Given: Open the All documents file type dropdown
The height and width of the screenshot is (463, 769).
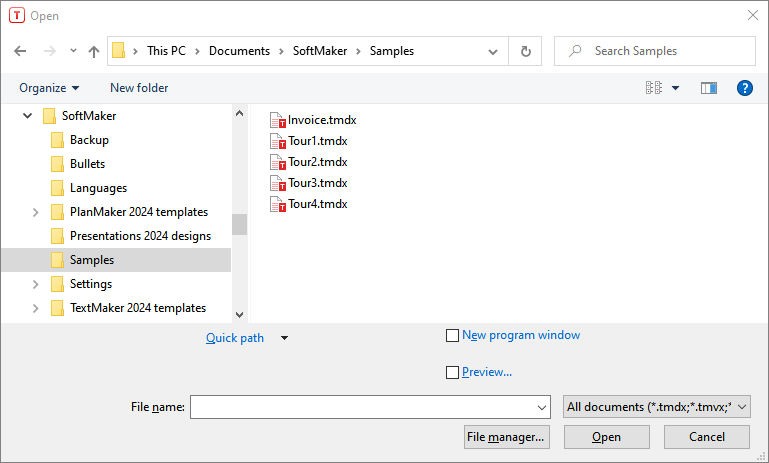Looking at the screenshot, I should (657, 408).
